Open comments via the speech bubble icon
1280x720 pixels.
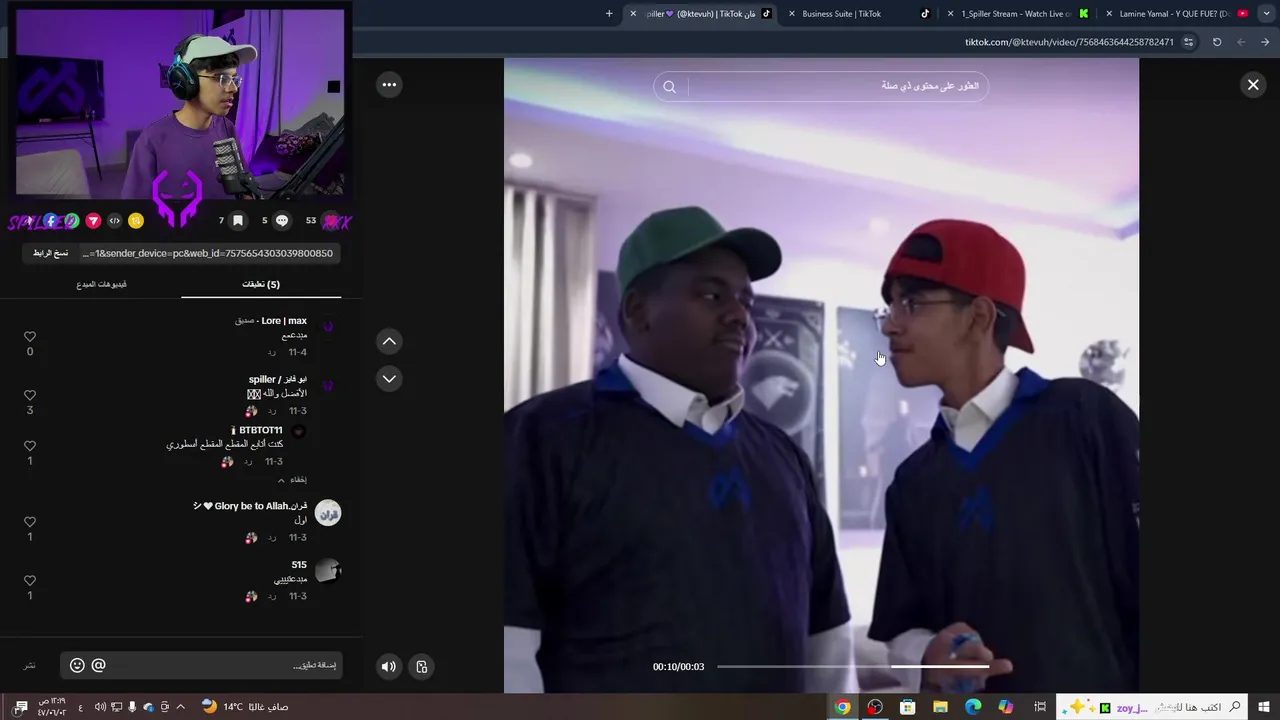coord(282,221)
